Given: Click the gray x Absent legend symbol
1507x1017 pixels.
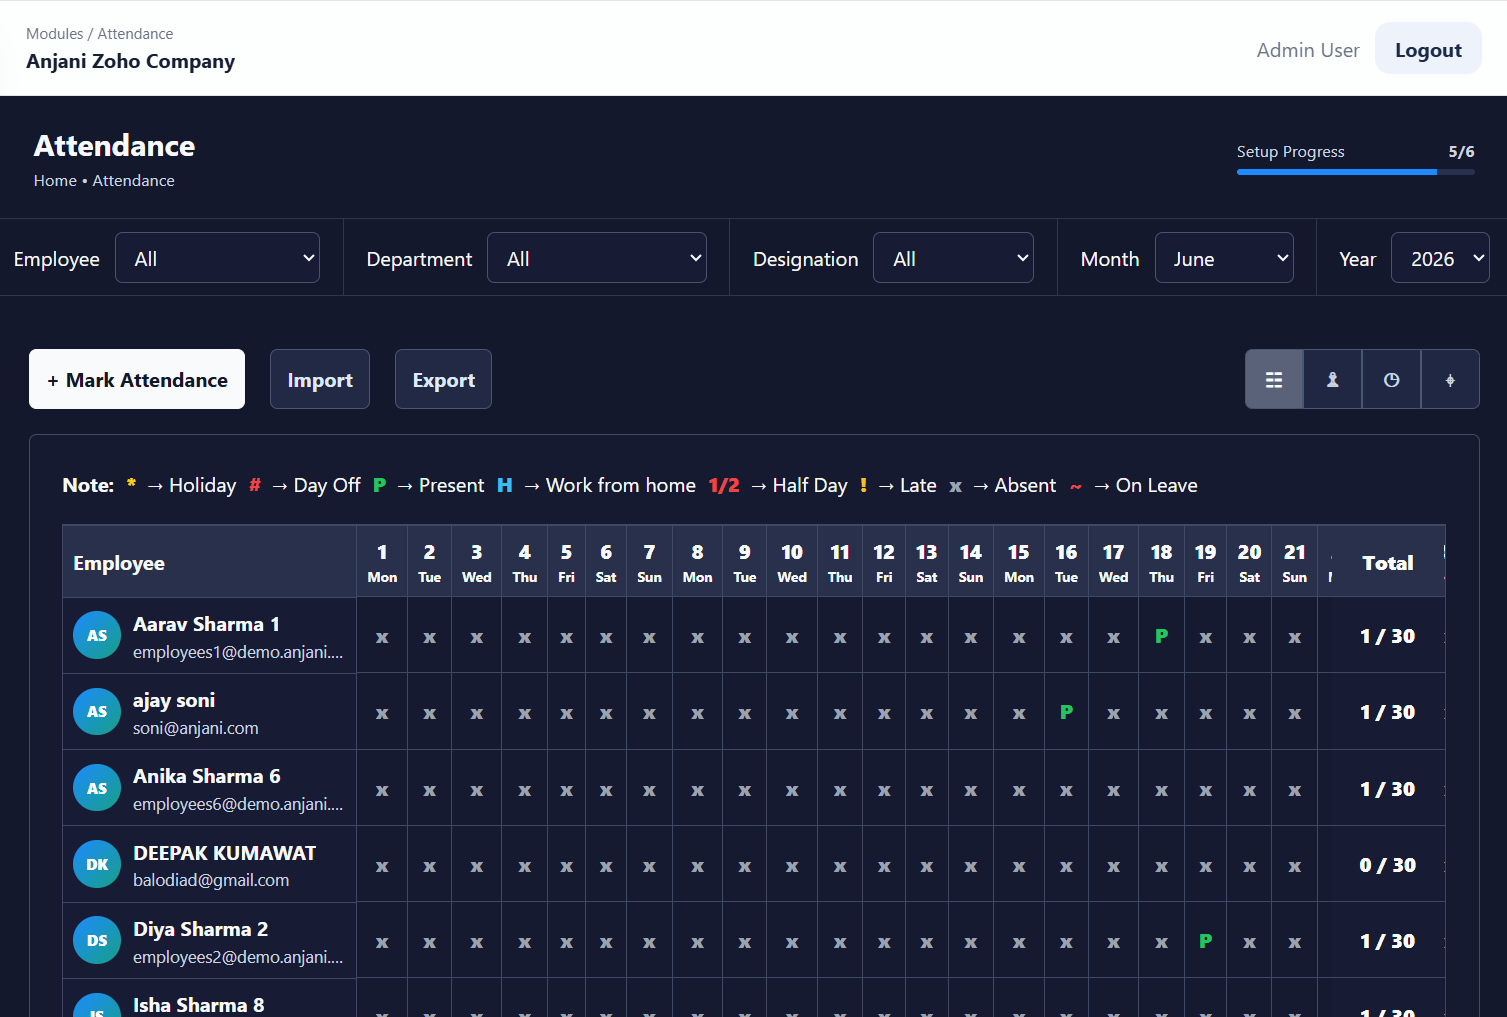Looking at the screenshot, I should coord(955,487).
